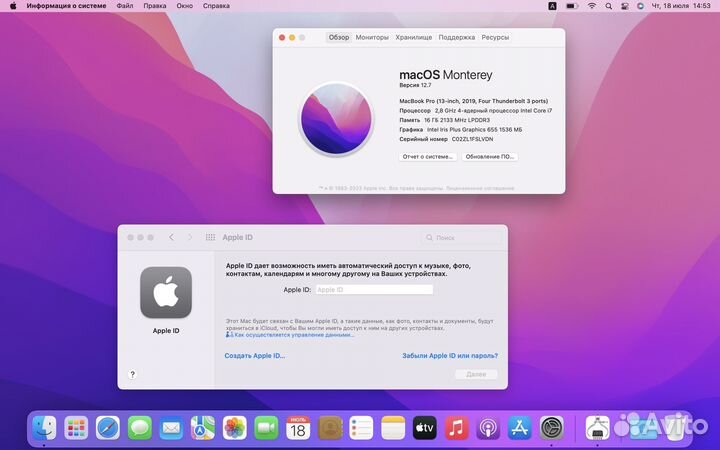Select the Обзор tab
The width and height of the screenshot is (720, 450).
pos(339,37)
